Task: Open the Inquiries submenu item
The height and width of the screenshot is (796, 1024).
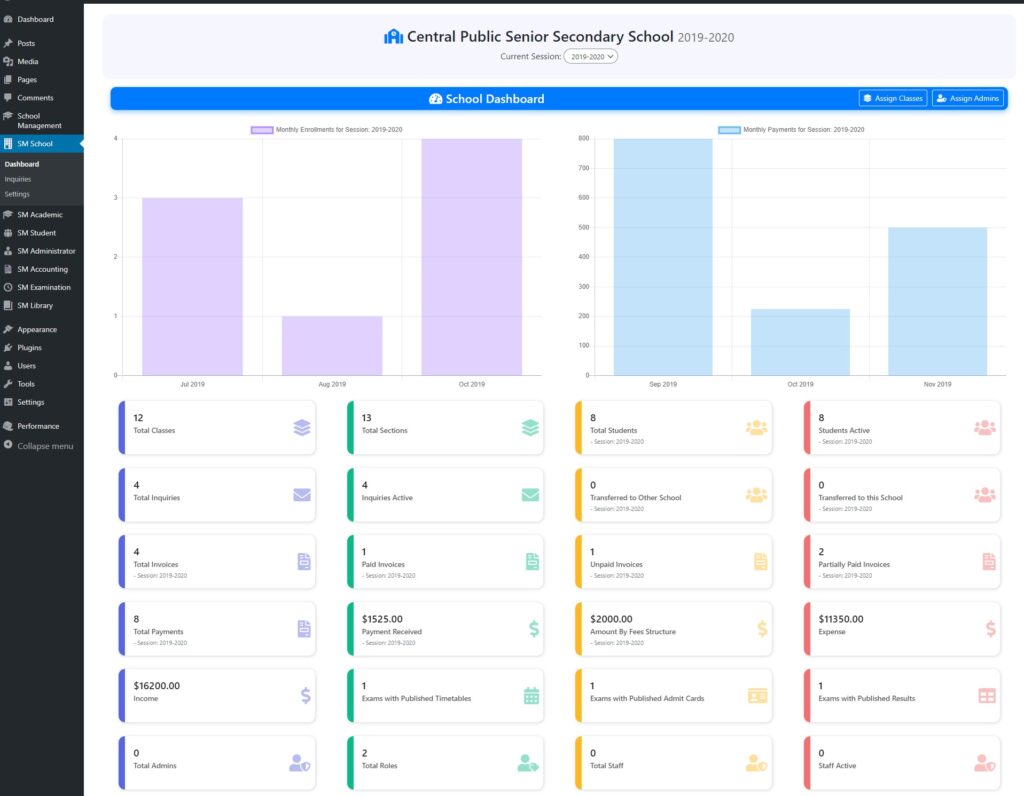Action: coord(18,179)
